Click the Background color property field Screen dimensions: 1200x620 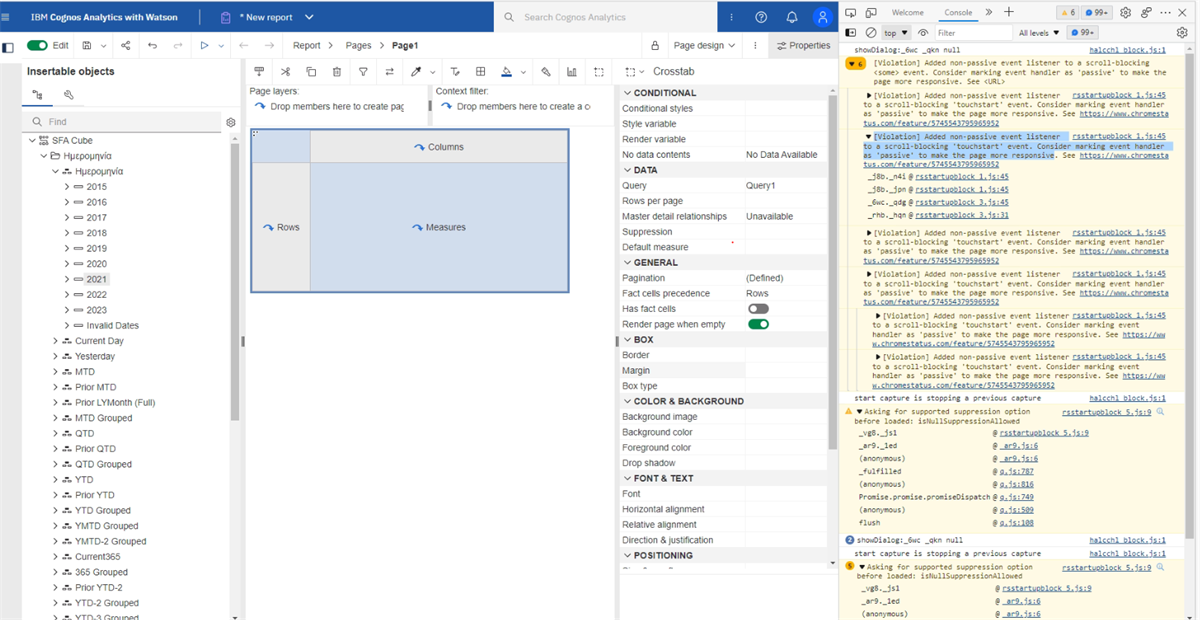pyautogui.click(x=785, y=432)
